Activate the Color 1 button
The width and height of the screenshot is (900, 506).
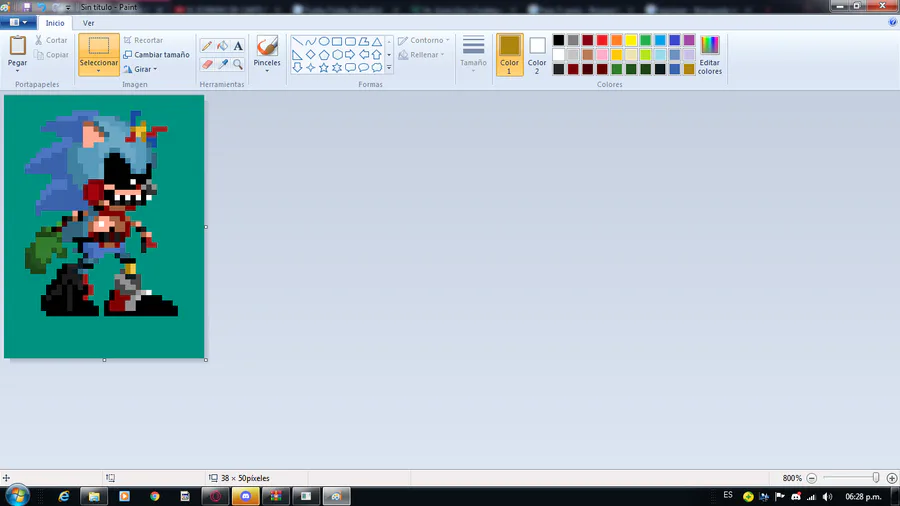(x=509, y=55)
